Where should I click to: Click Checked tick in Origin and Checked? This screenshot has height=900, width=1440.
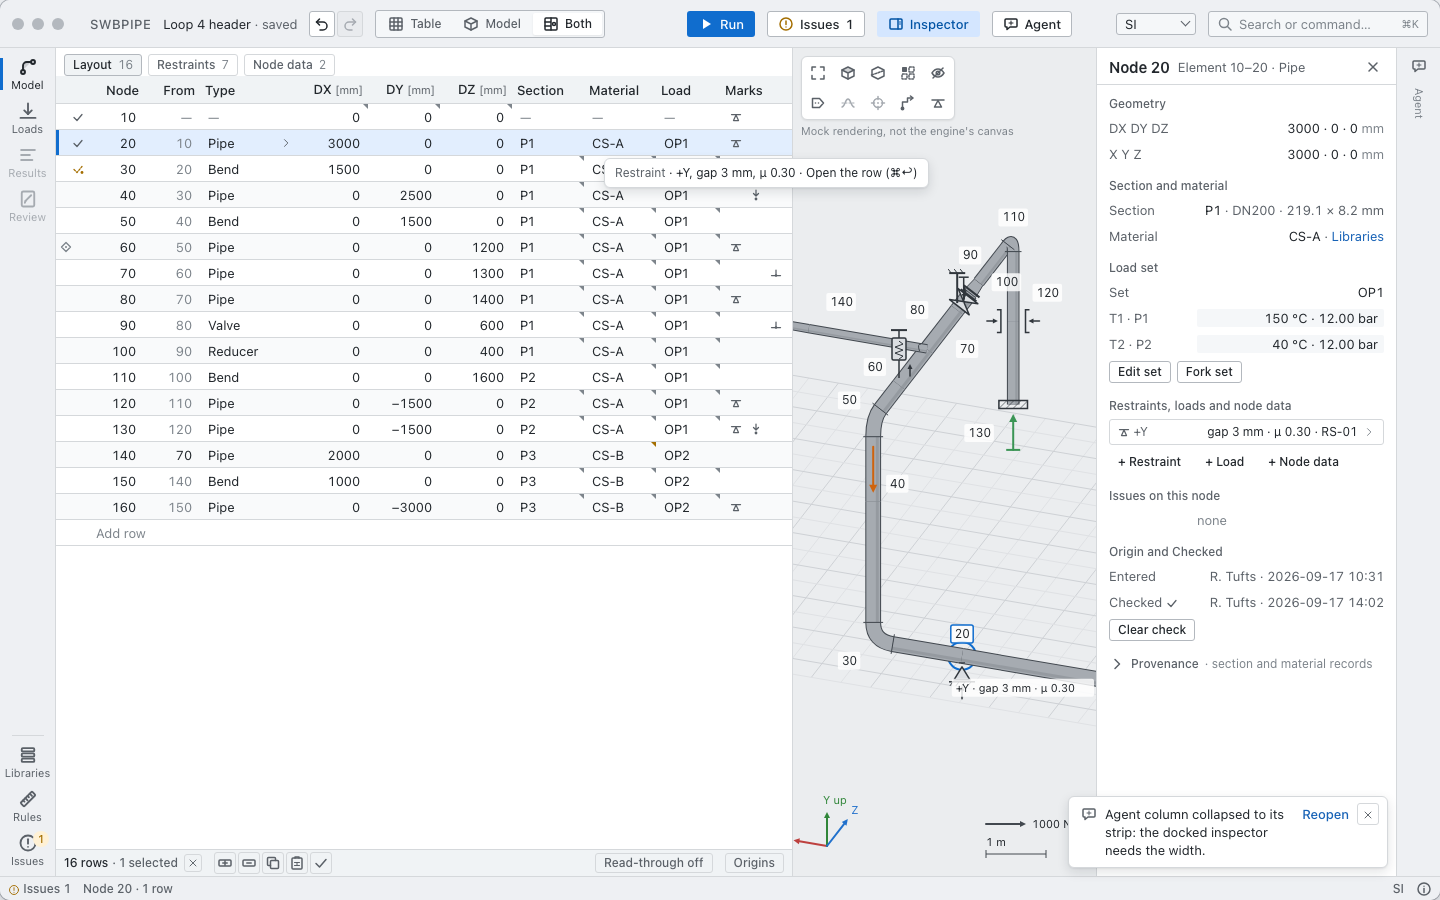pos(1172,603)
